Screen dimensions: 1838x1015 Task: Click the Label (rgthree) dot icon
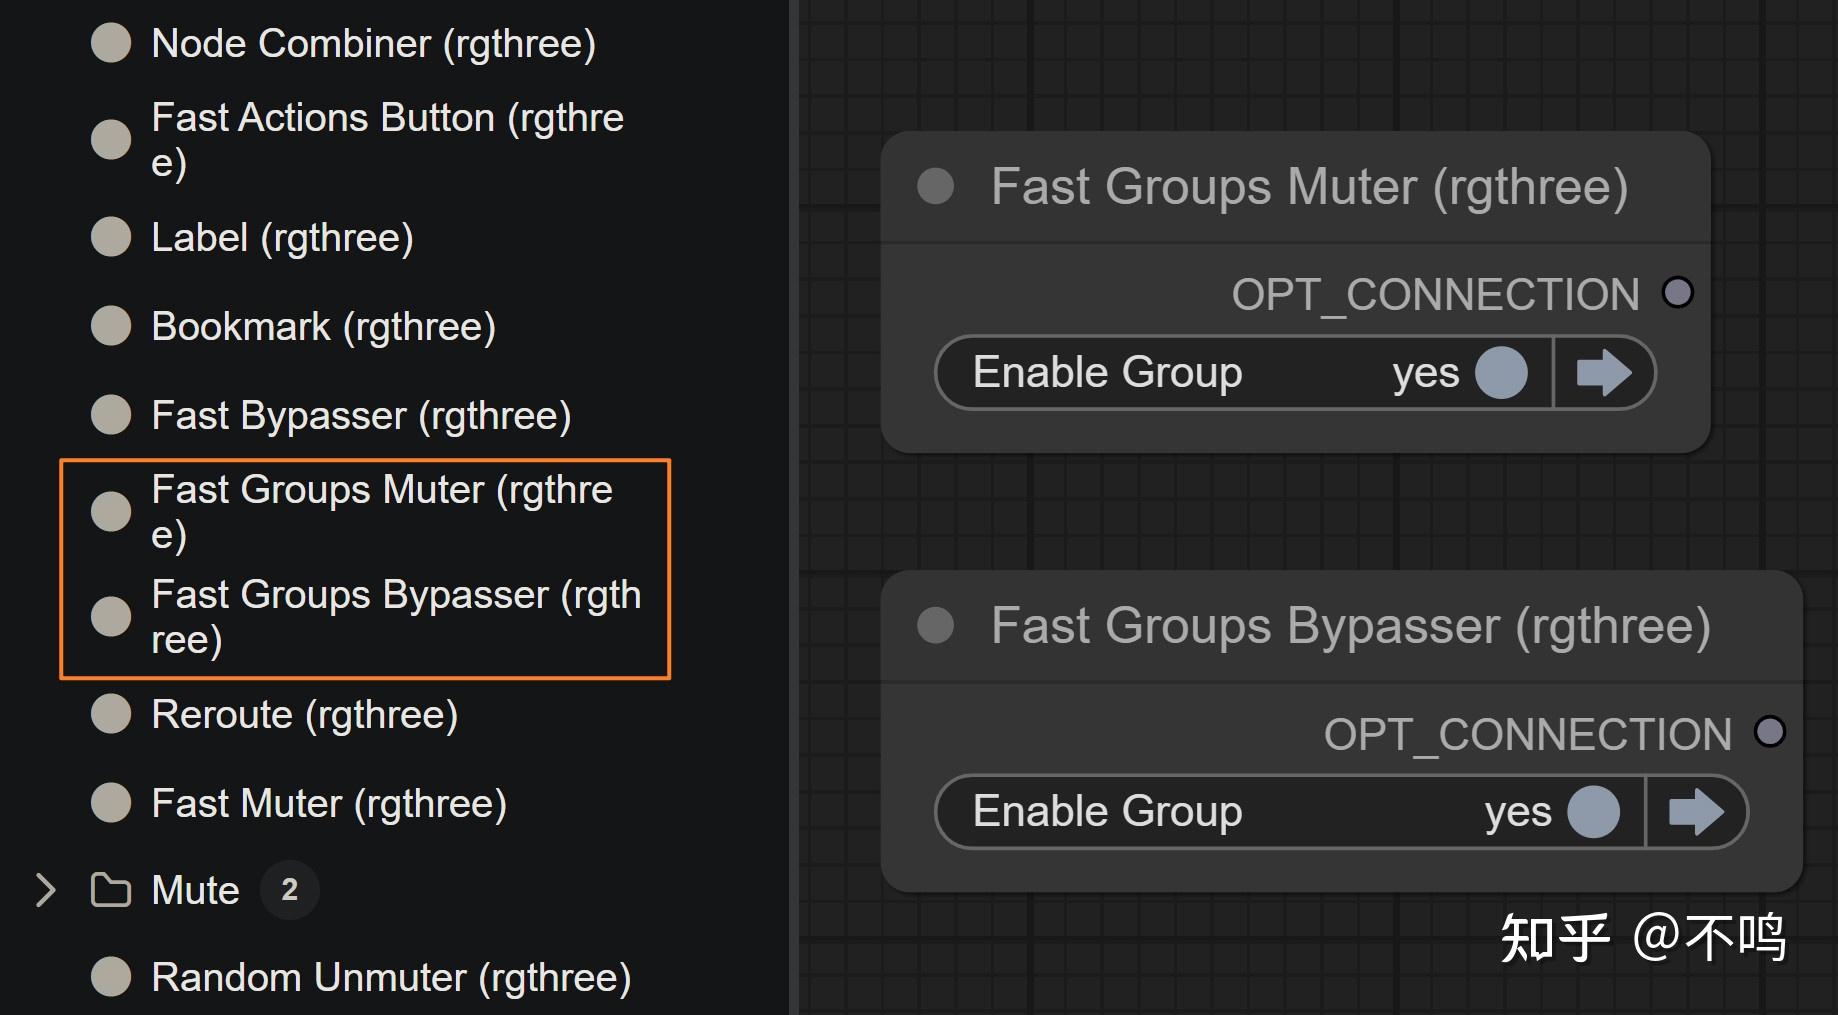(111, 237)
